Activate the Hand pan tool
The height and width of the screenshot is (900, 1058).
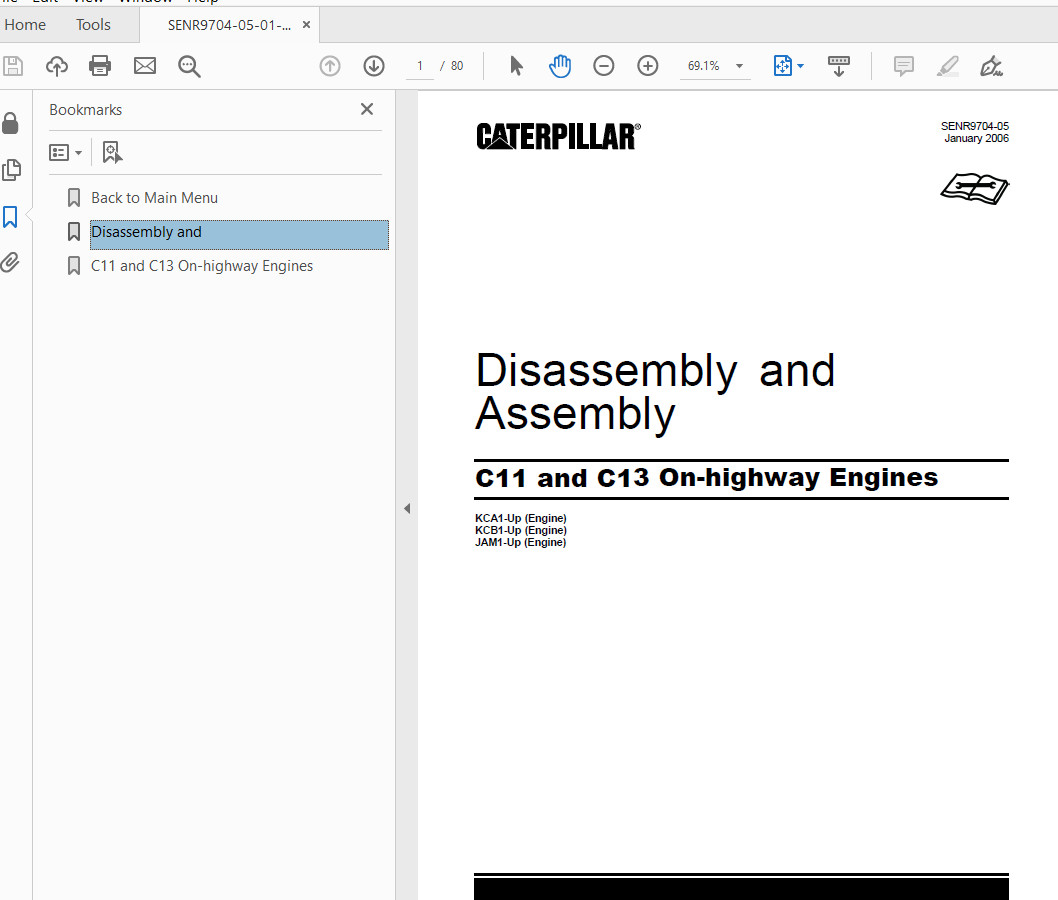(x=560, y=66)
